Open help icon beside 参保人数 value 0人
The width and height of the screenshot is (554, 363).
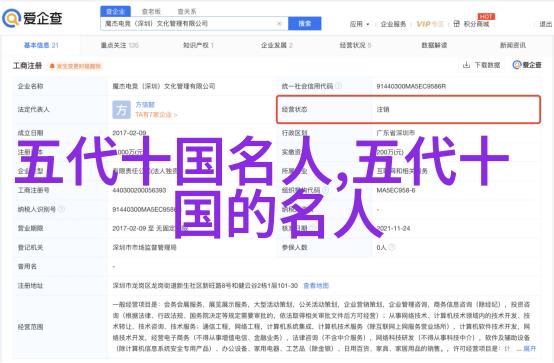(x=391, y=247)
